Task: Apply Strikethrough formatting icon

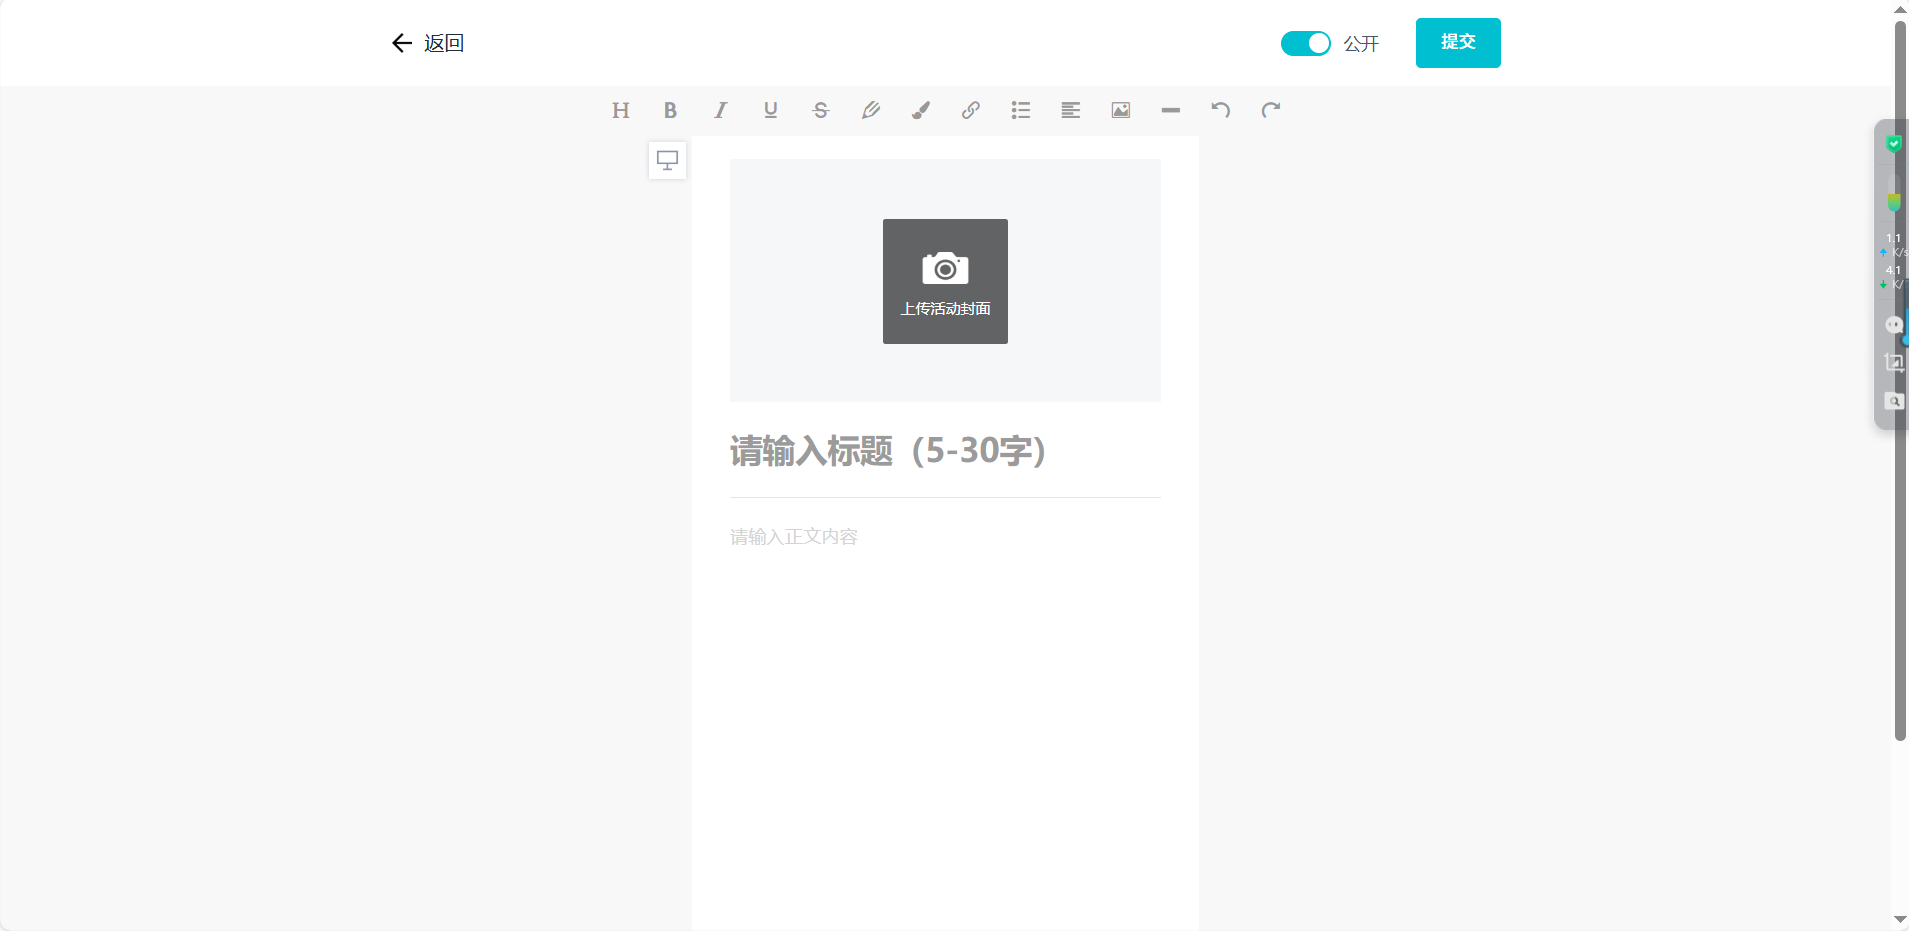Action: point(821,110)
